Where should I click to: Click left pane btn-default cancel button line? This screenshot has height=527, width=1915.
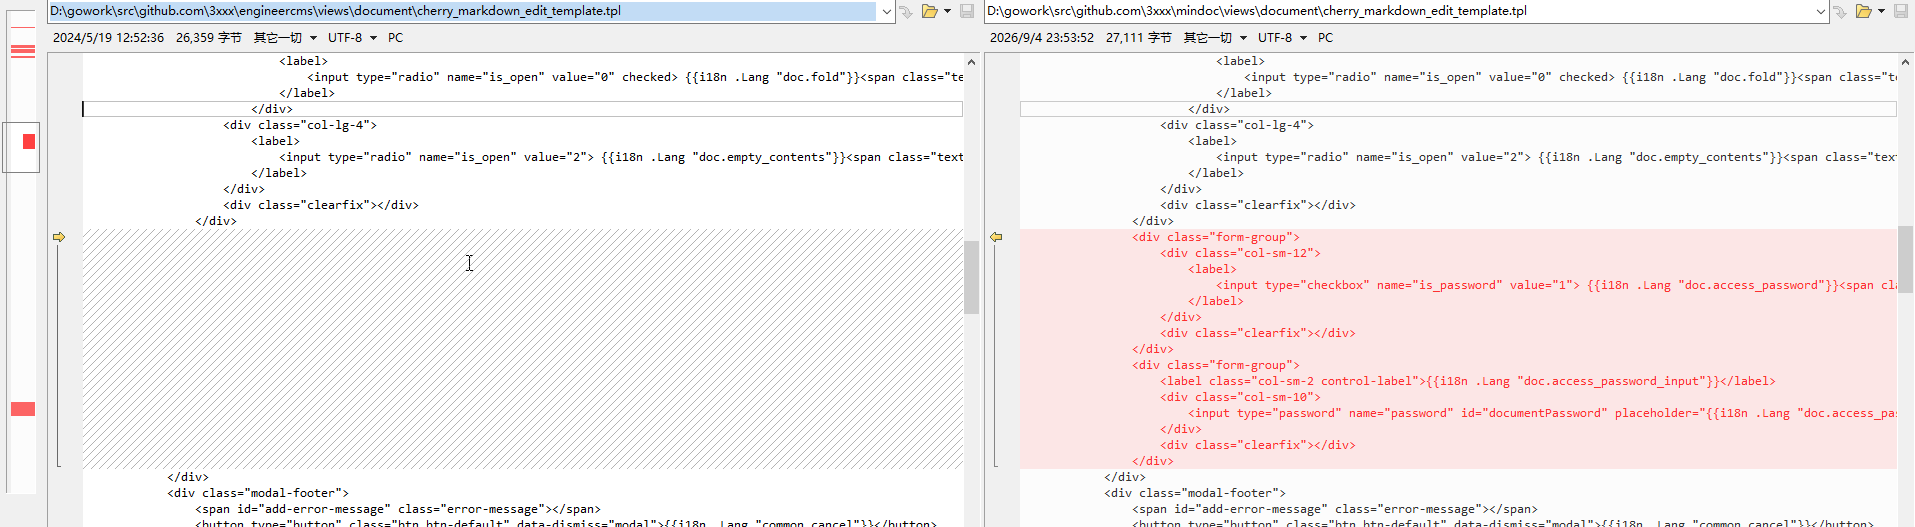pos(566,522)
